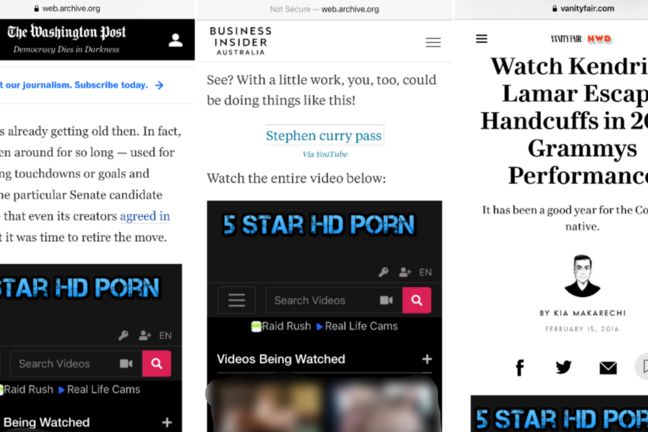
Task: Open embed hamburger menu beside Business Insider search
Action: 237,300
